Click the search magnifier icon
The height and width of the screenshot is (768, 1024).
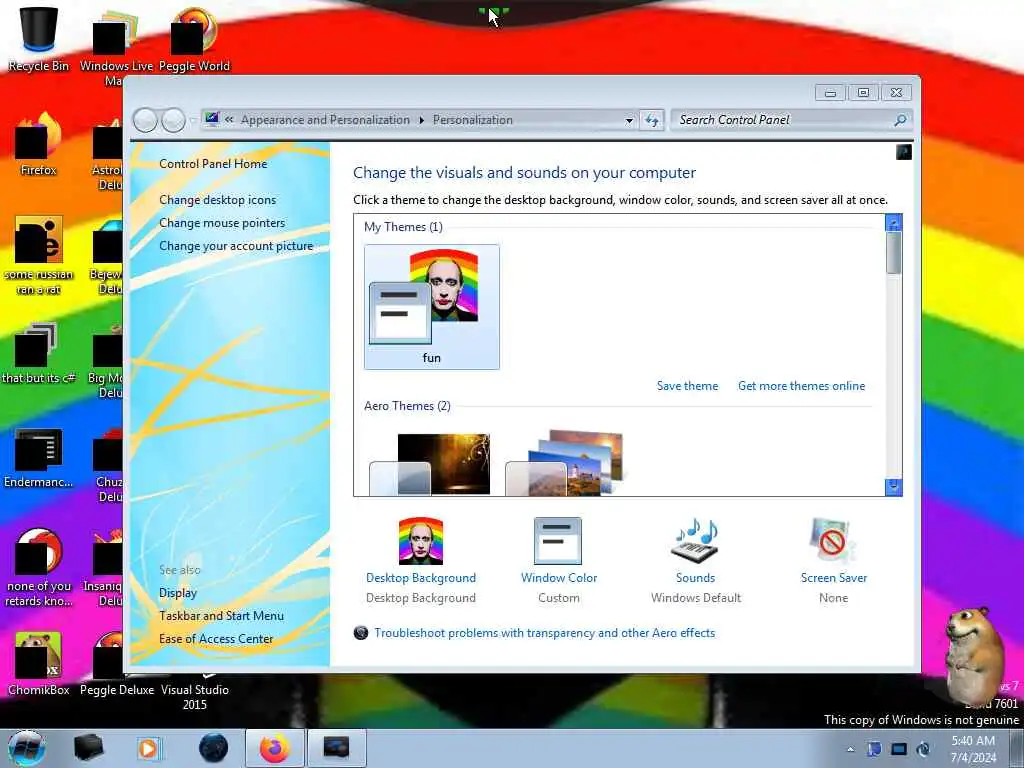click(900, 120)
